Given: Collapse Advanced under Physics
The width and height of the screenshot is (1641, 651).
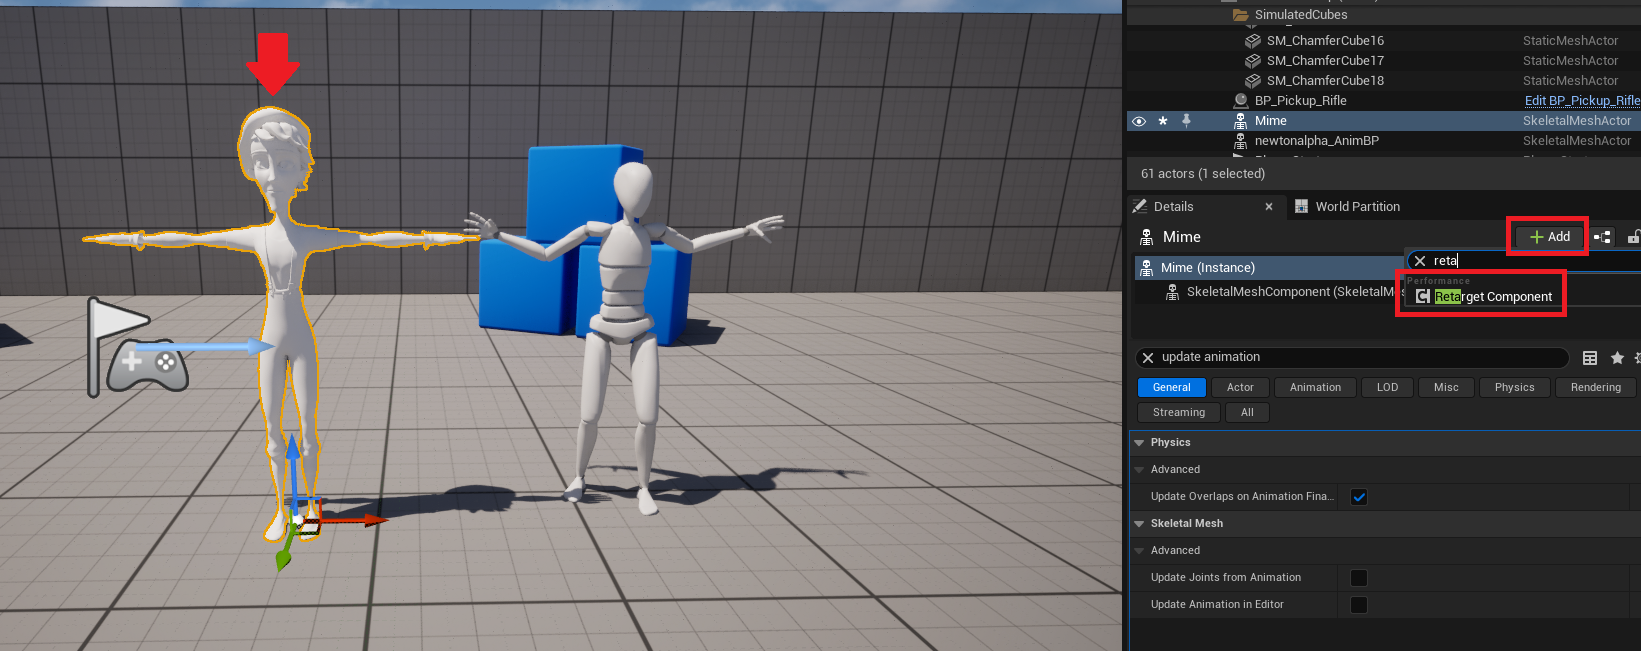Looking at the screenshot, I should click(x=1139, y=470).
